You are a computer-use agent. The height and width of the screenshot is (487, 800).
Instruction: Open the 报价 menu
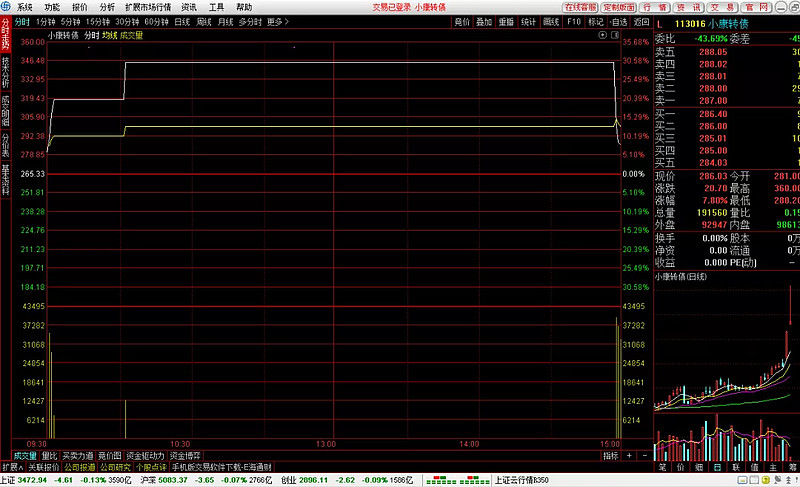pos(80,7)
